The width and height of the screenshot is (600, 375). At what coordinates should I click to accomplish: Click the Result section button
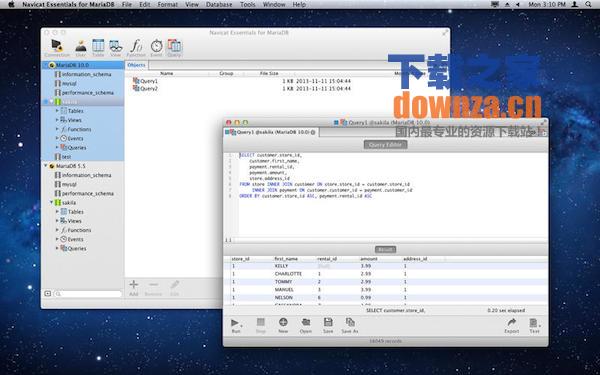click(x=385, y=249)
